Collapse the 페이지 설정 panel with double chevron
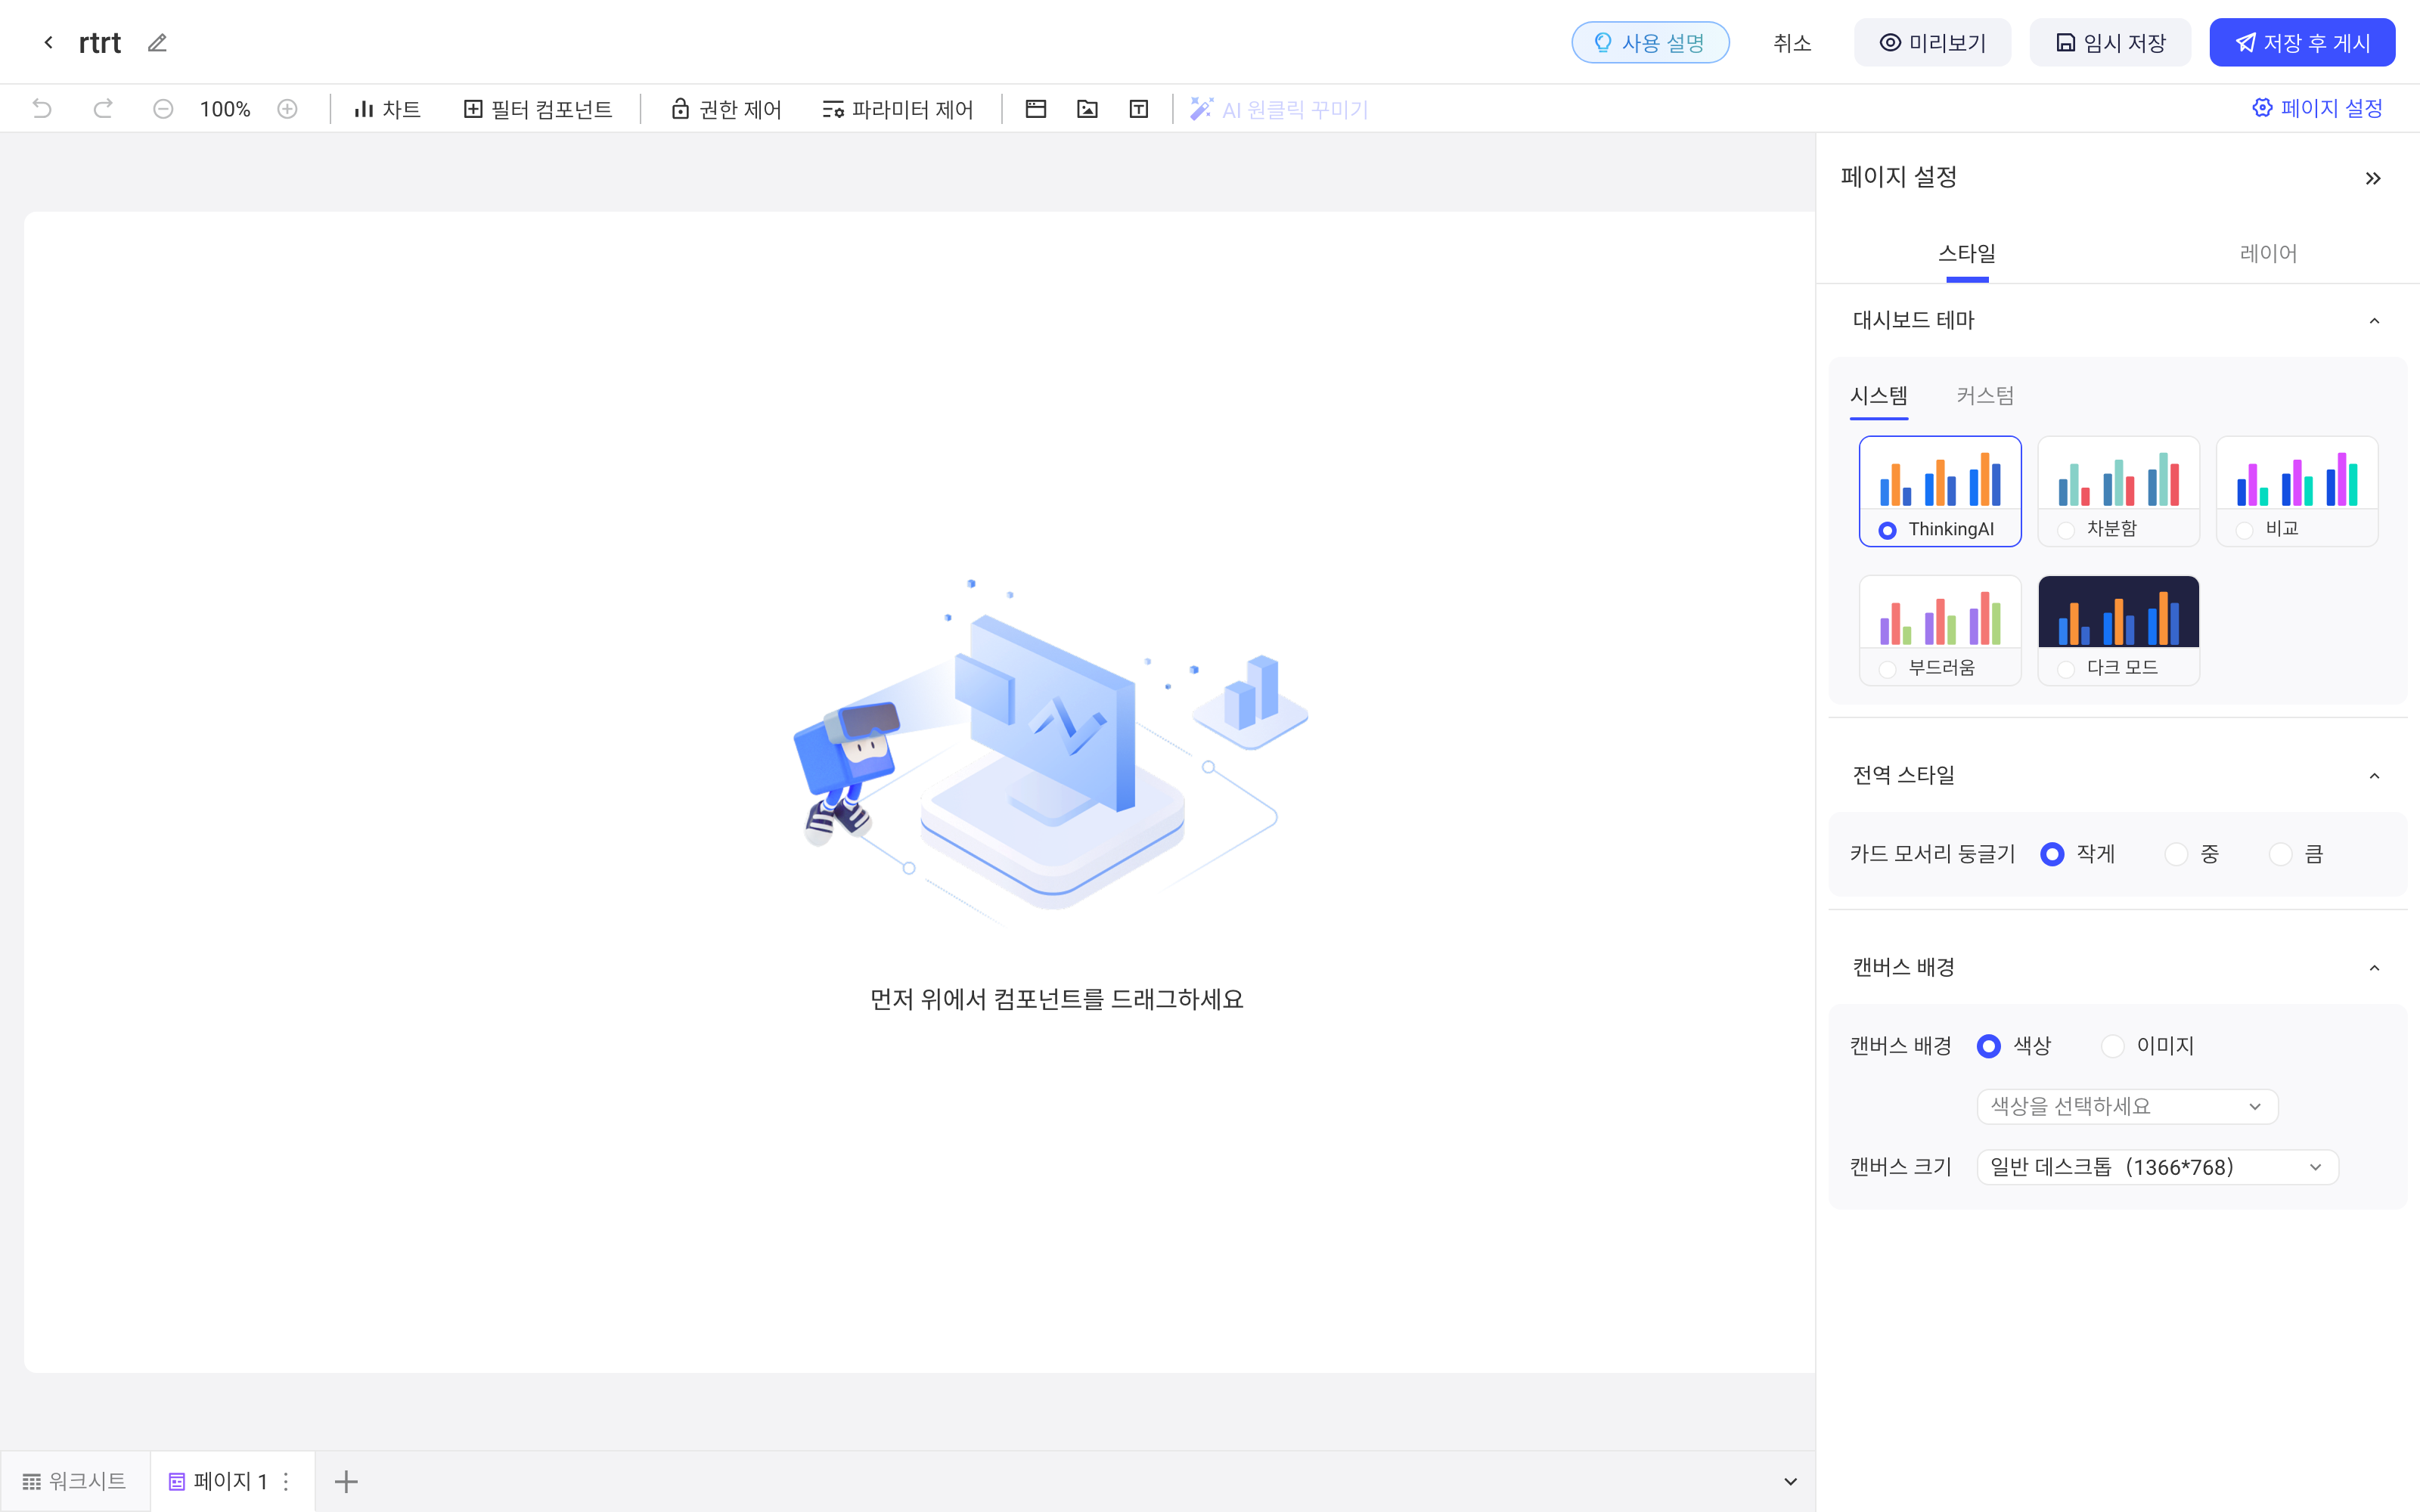Viewport: 2420px width, 1512px height. pyautogui.click(x=2373, y=178)
